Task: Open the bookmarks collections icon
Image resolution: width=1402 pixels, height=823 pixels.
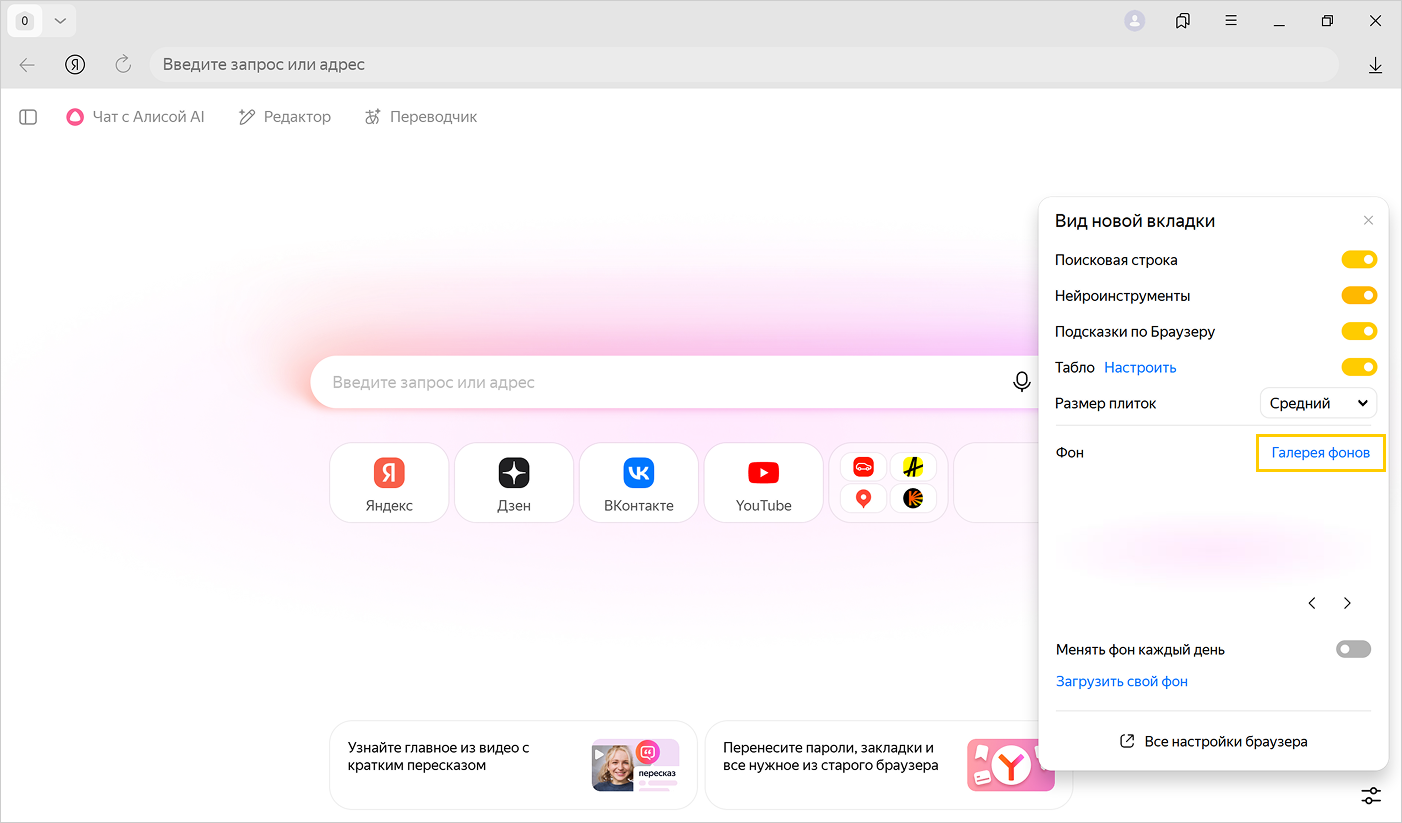Action: (x=1183, y=21)
